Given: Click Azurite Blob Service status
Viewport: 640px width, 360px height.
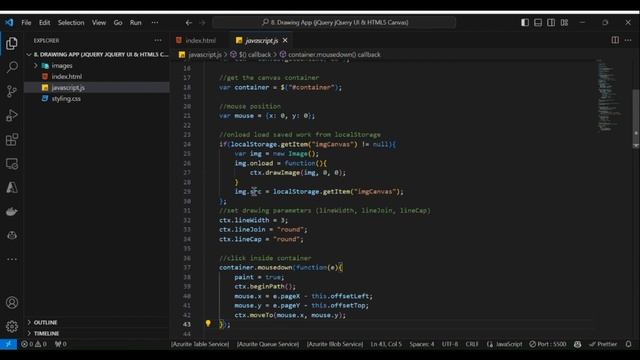Looking at the screenshot, I should (x=335, y=344).
